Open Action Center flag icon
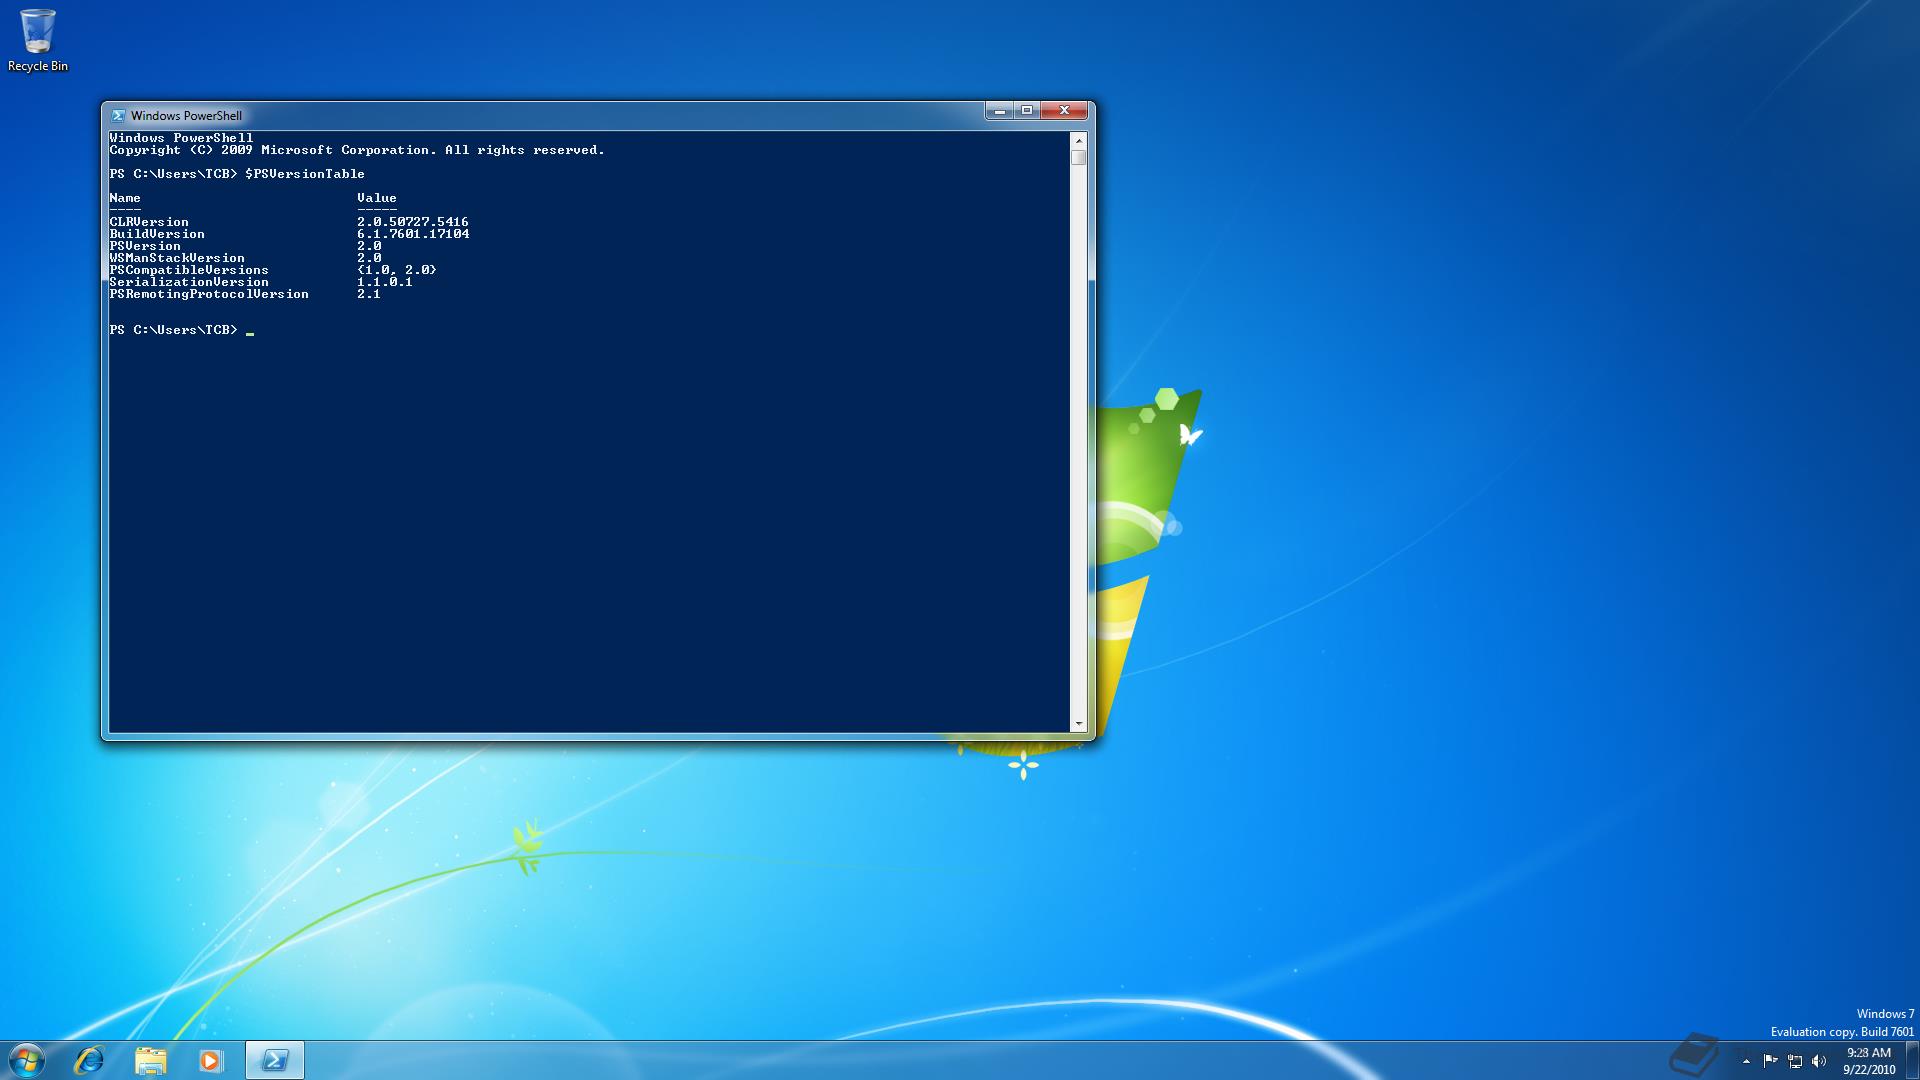This screenshot has height=1080, width=1920. [1770, 1061]
